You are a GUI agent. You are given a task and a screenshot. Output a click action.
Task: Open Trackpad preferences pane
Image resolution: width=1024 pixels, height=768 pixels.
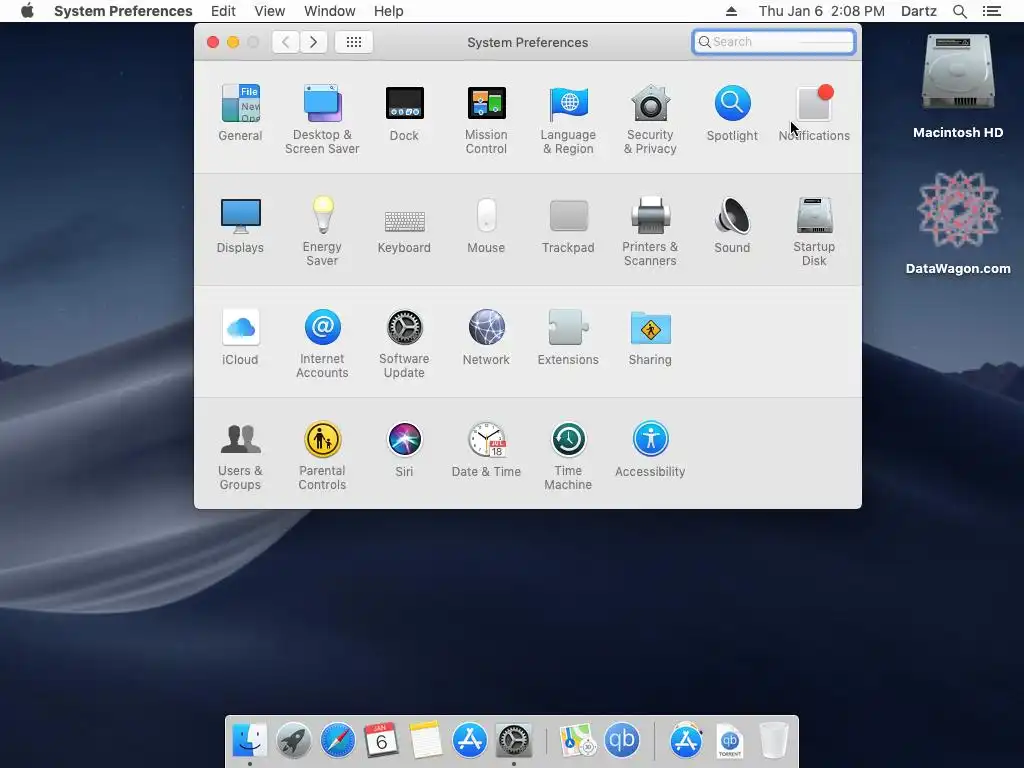pyautogui.click(x=568, y=225)
